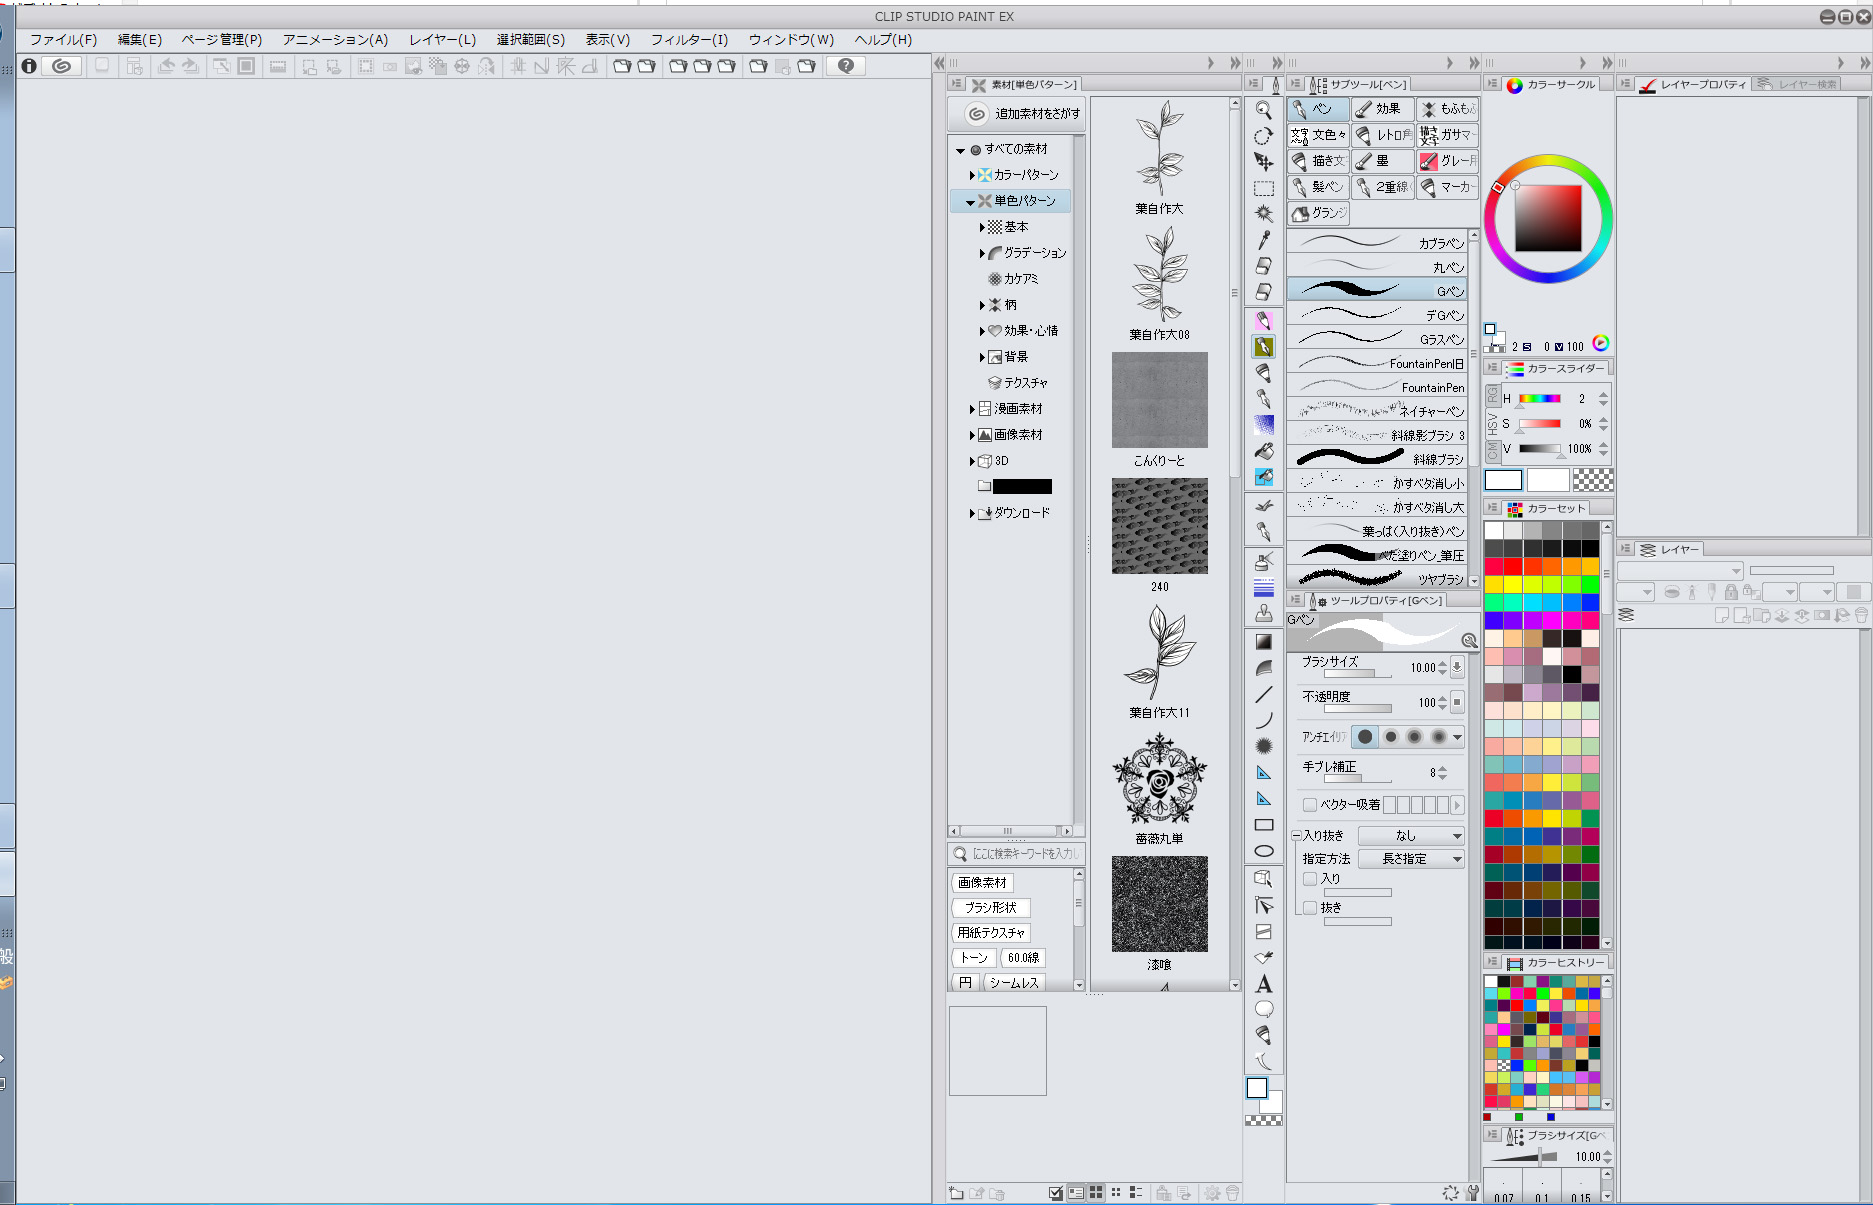
Task: Check the 抜き checkbox
Action: 1310,908
